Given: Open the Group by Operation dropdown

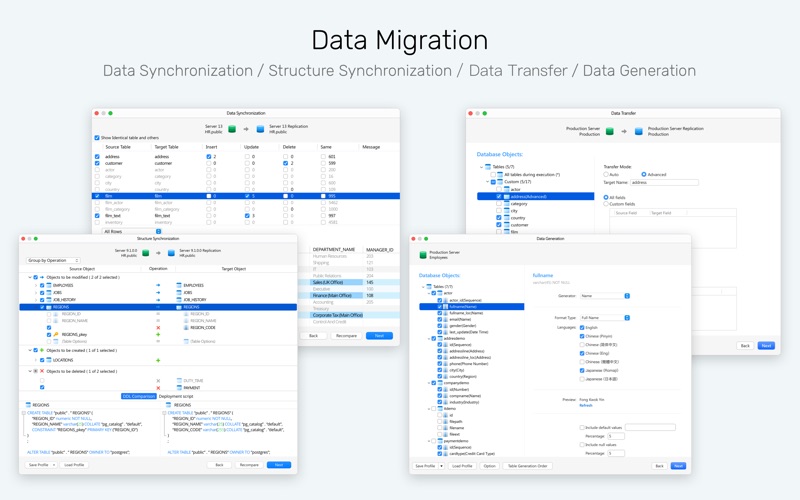Looking at the screenshot, I should coord(53,260).
